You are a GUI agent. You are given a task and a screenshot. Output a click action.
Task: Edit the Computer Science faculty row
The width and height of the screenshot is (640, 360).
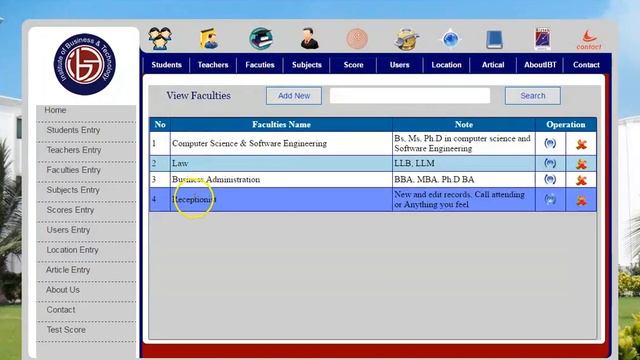click(550, 143)
